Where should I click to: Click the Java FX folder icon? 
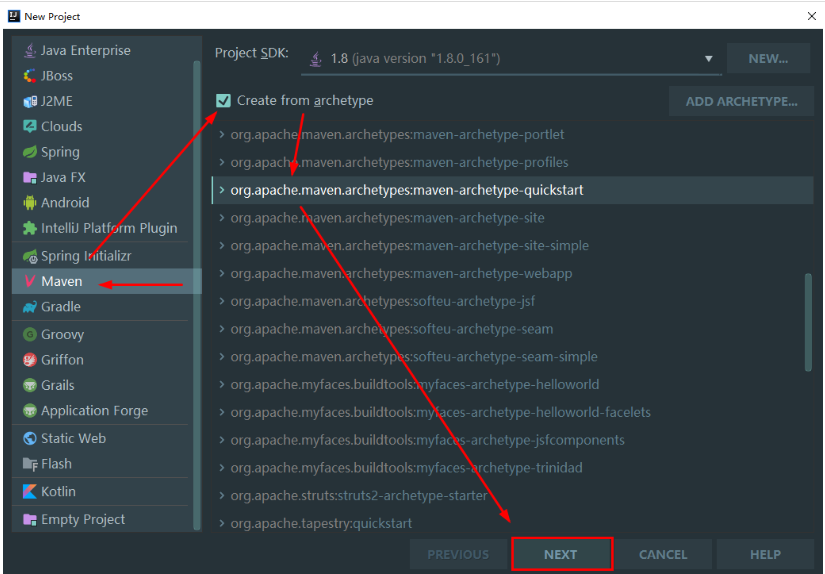click(x=30, y=177)
